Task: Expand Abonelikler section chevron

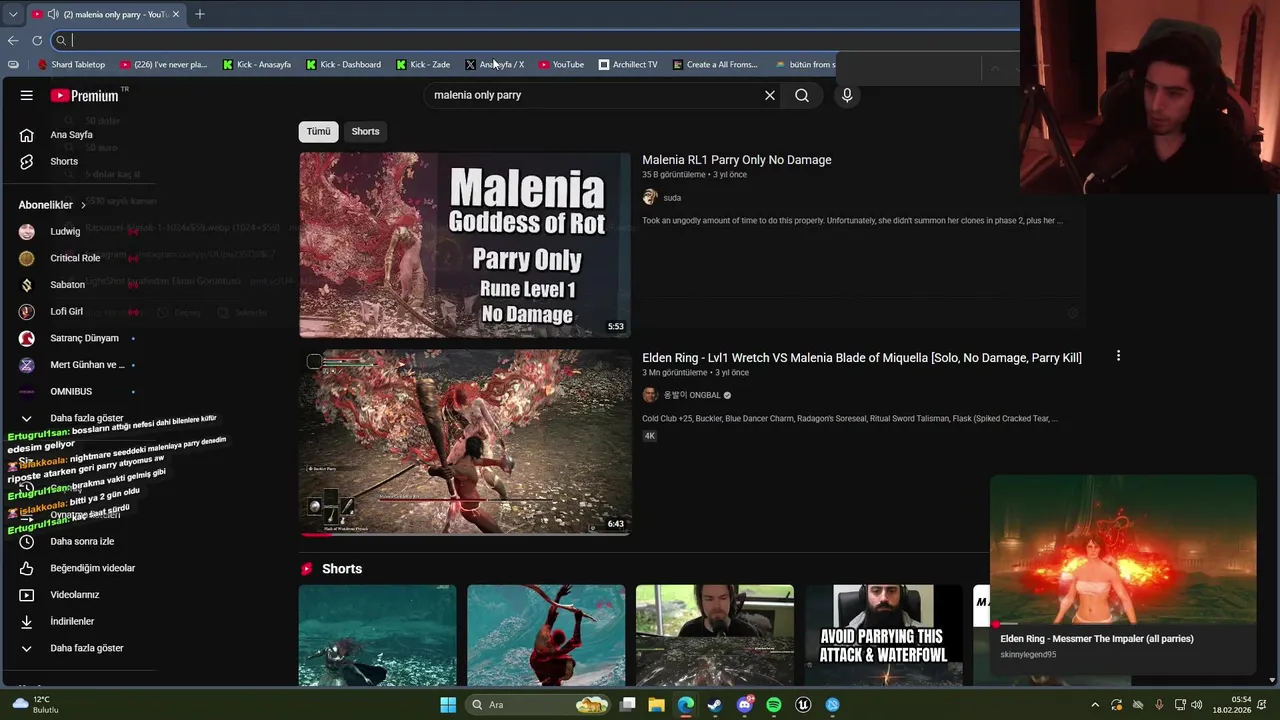Action: (83, 205)
